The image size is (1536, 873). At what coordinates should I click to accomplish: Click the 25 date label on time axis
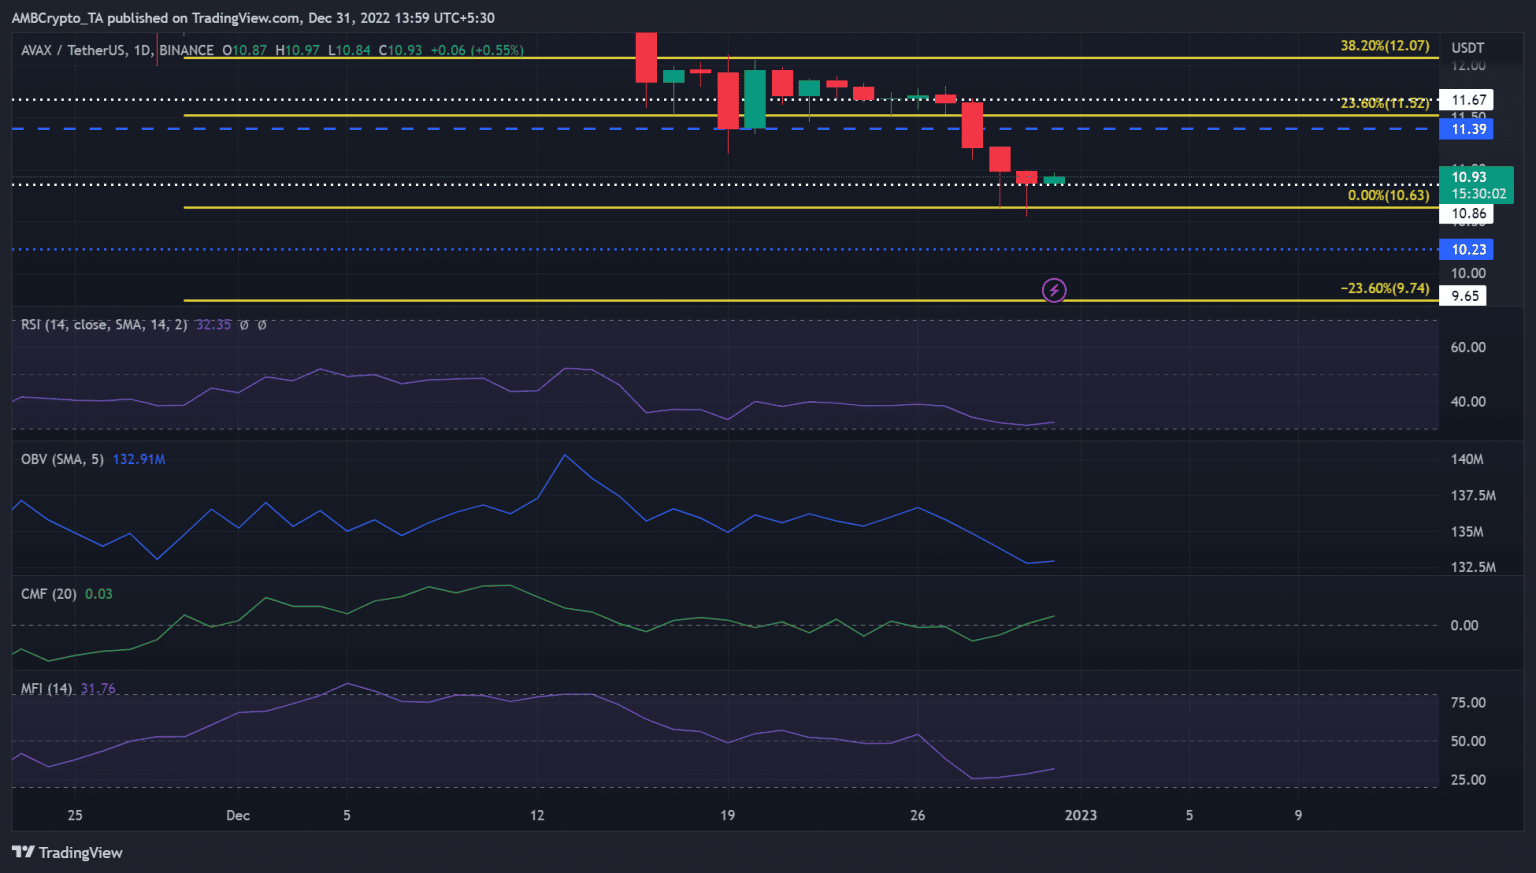(x=75, y=815)
